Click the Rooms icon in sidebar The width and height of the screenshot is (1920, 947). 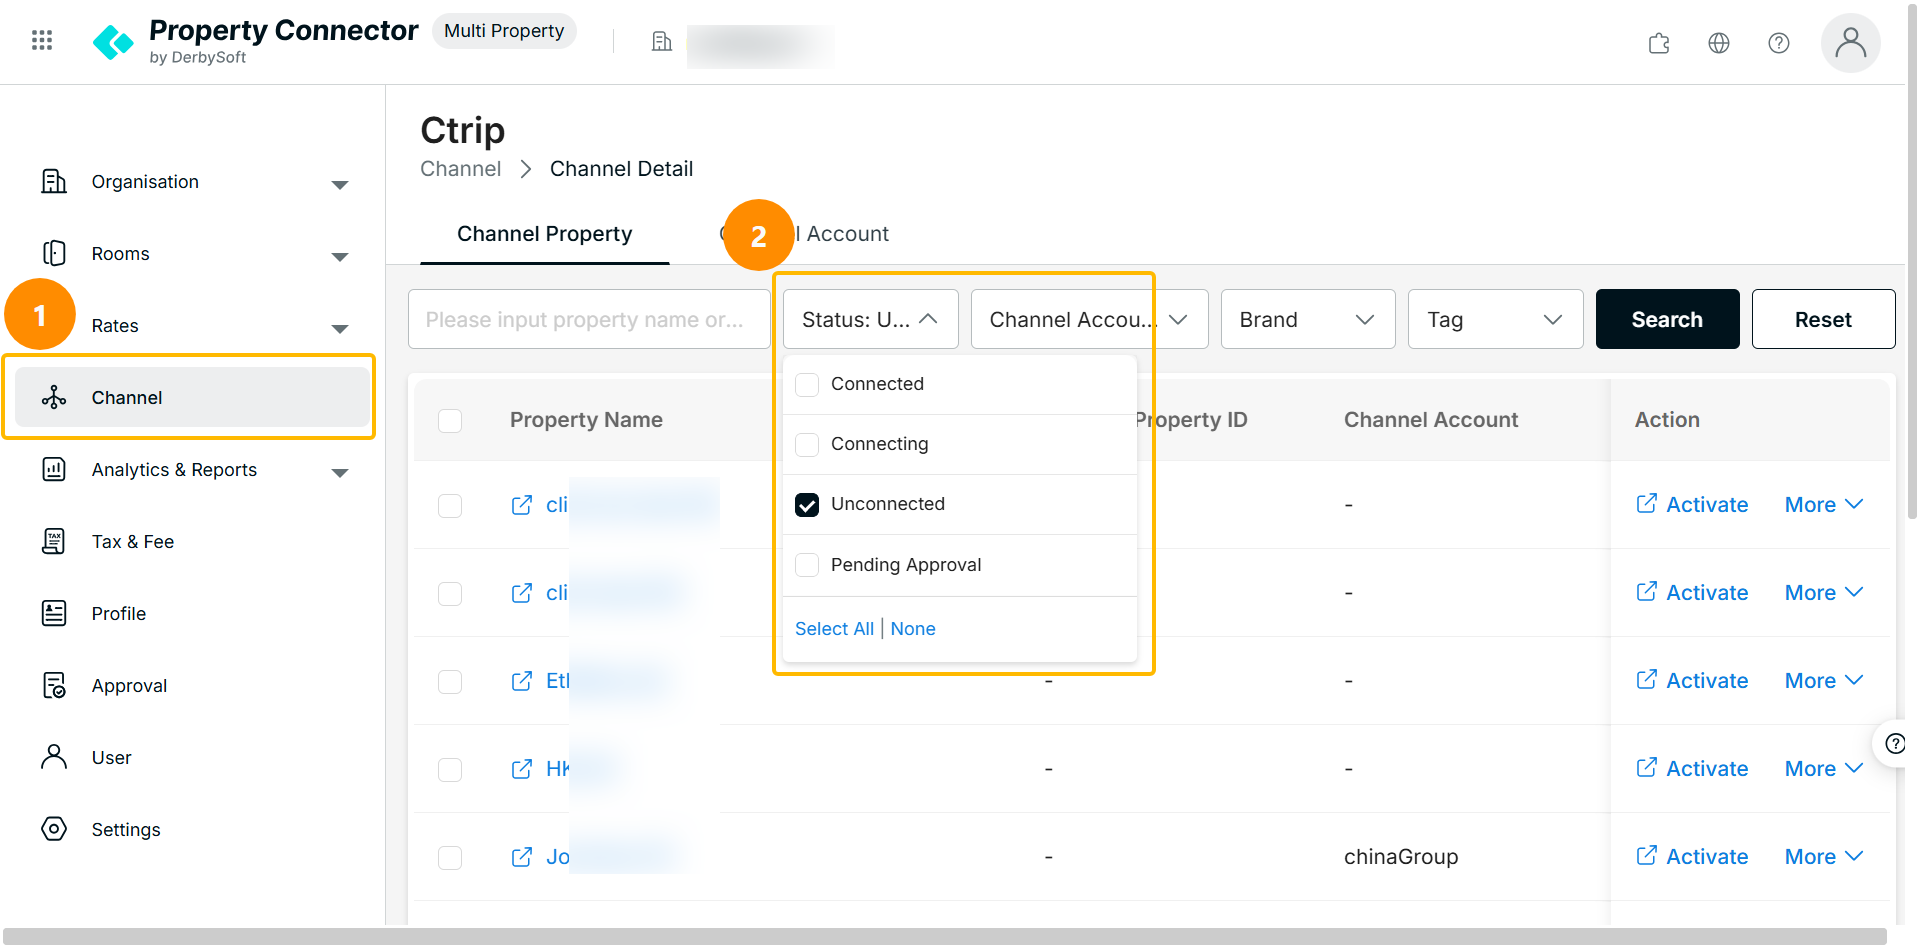tap(54, 254)
